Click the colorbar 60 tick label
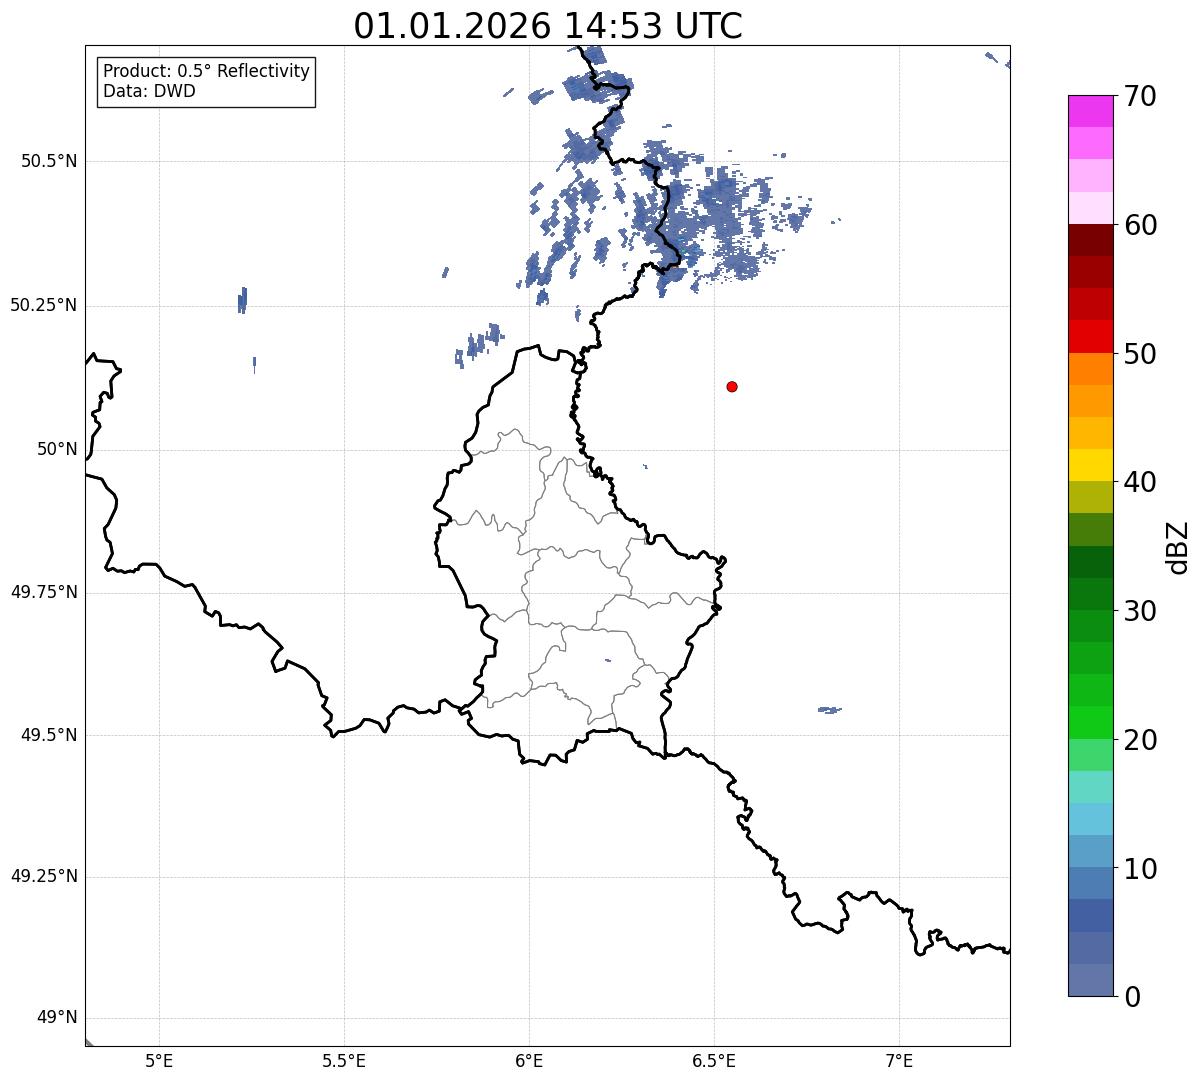 click(1140, 225)
